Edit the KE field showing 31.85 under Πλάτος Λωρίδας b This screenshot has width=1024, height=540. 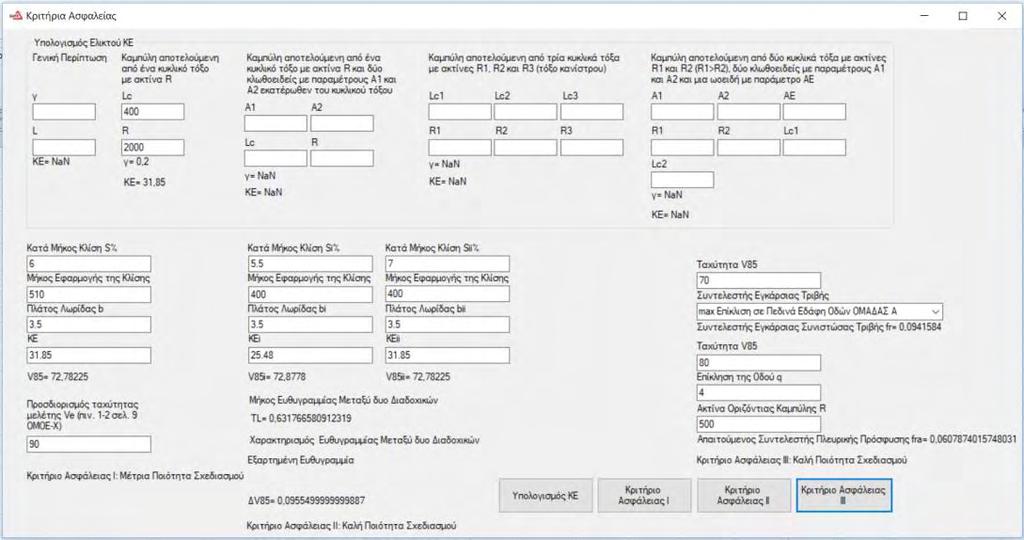89,355
